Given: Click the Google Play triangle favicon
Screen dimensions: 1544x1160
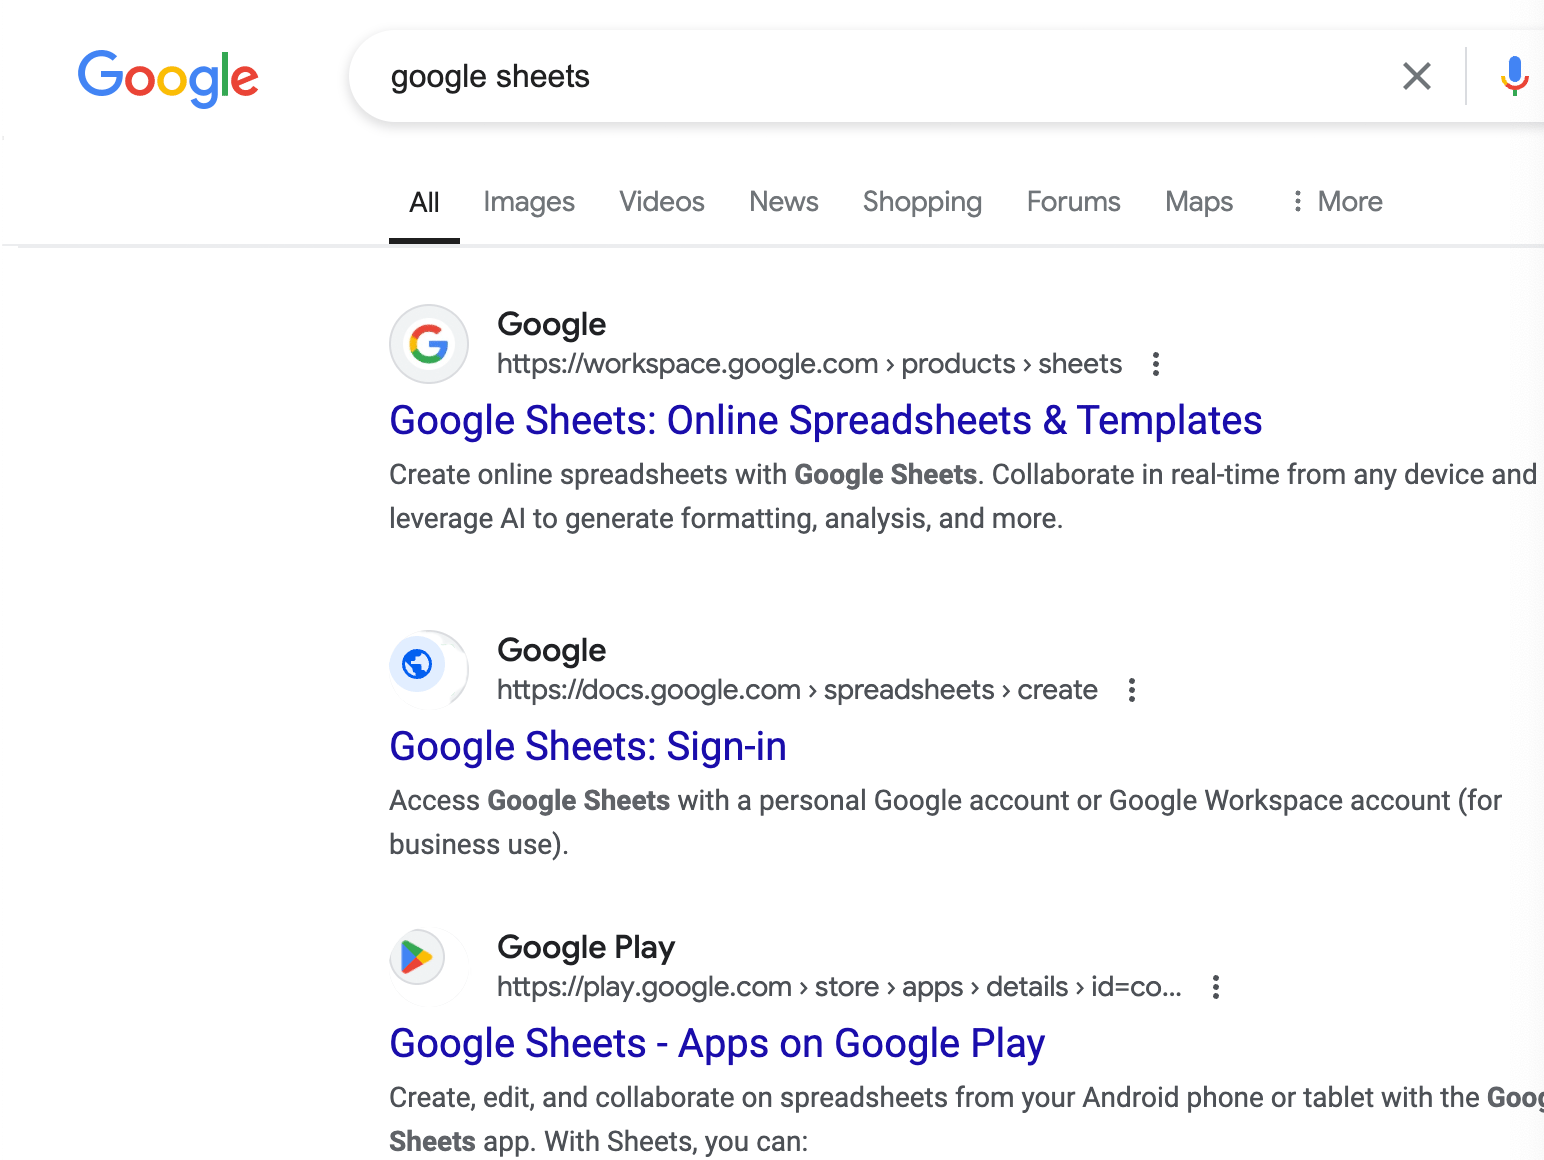Looking at the screenshot, I should coord(419,957).
